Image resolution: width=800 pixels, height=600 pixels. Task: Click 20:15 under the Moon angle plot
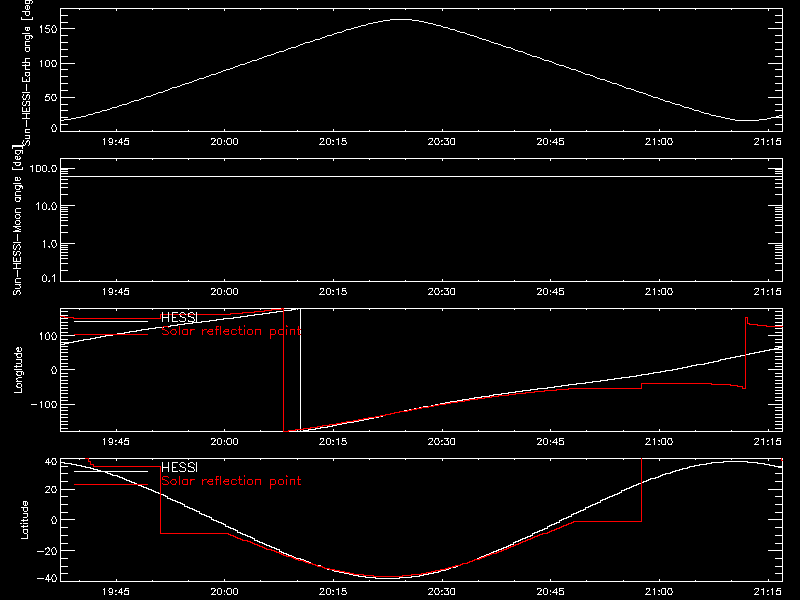pos(333,292)
